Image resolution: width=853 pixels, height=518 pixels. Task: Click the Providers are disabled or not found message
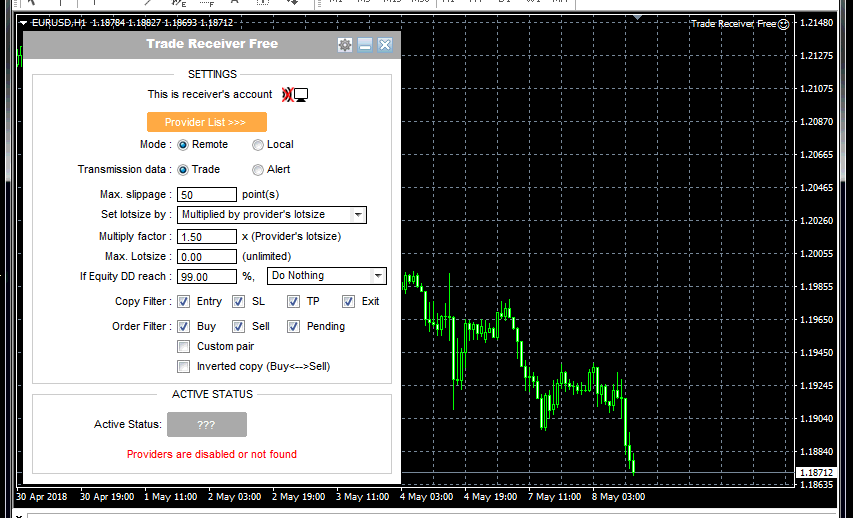click(x=212, y=454)
